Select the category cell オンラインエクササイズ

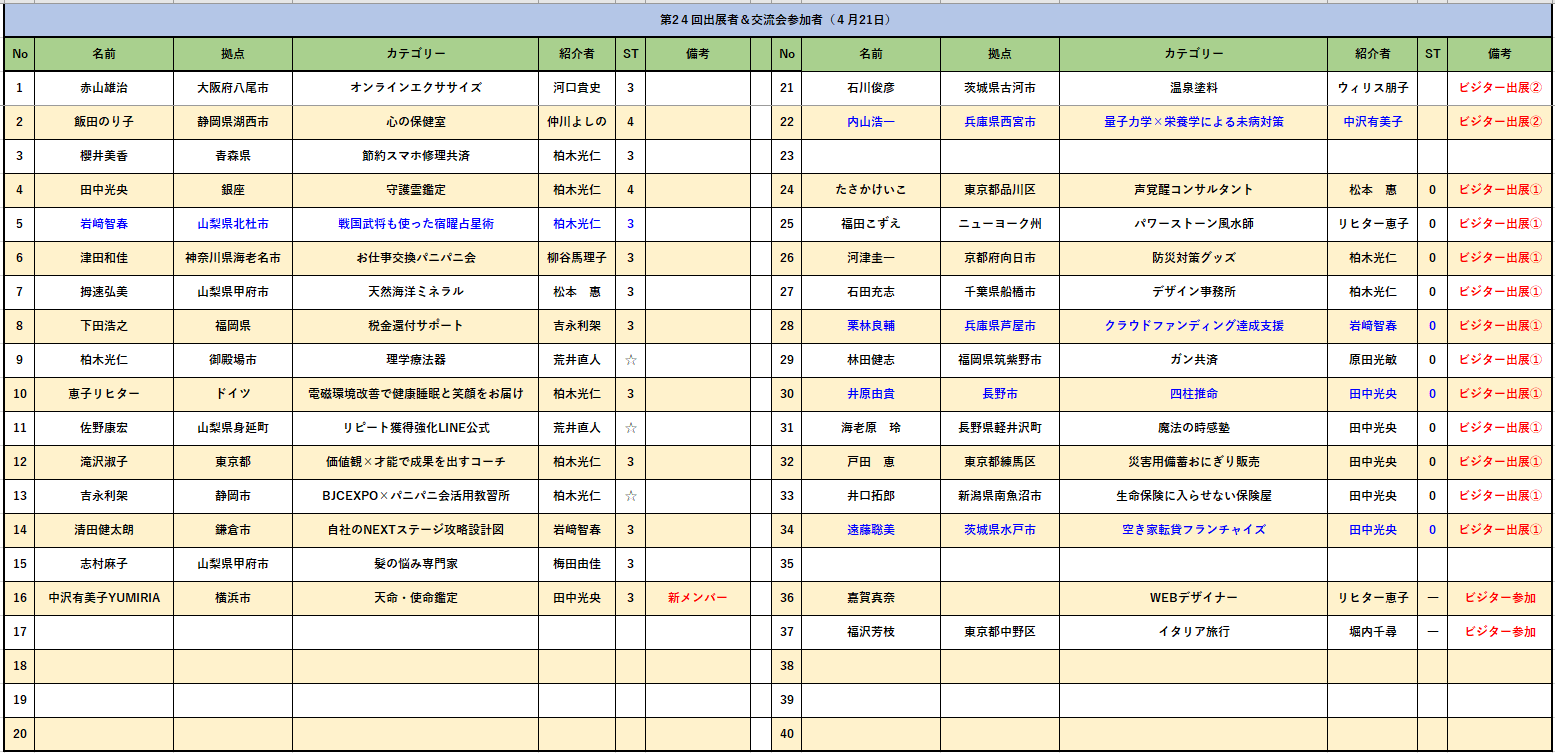coord(415,88)
